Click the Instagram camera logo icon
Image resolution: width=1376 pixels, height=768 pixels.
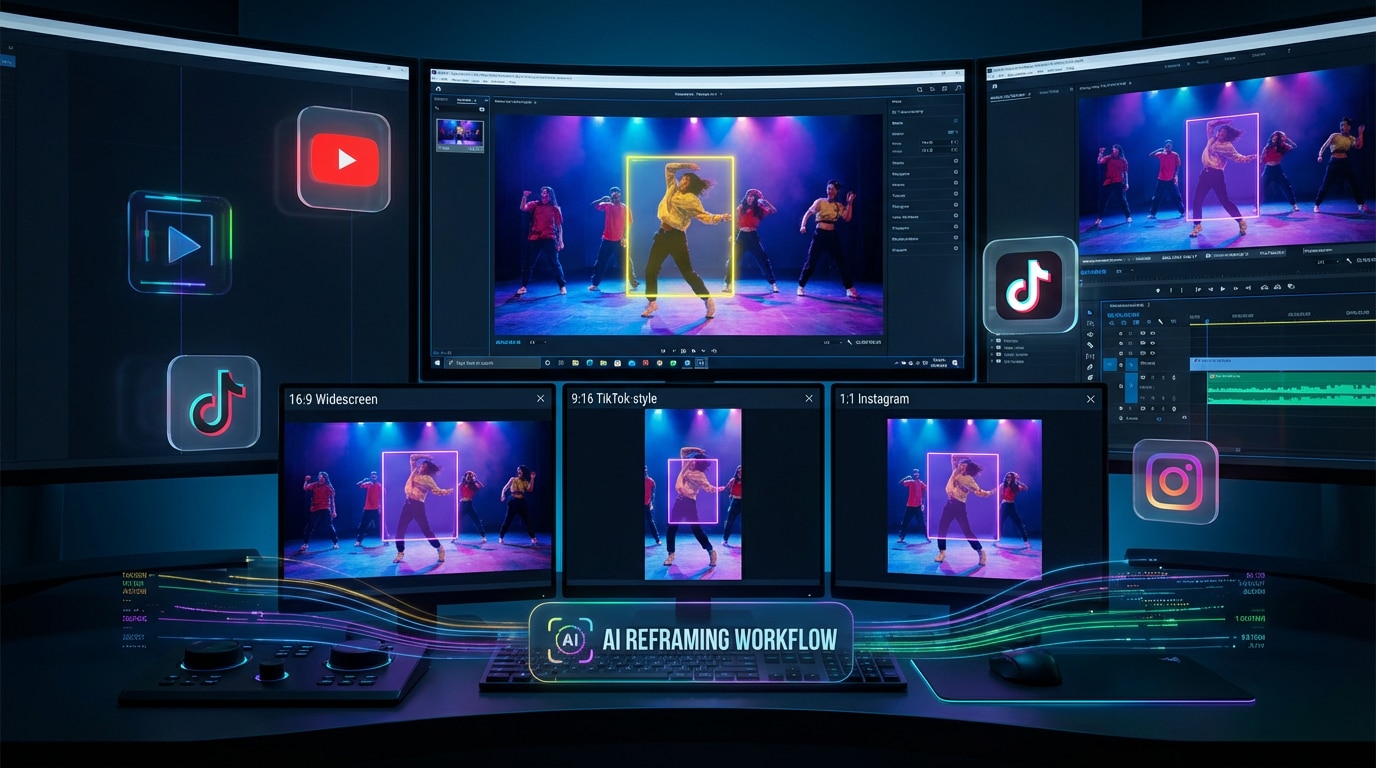[x=1175, y=481]
